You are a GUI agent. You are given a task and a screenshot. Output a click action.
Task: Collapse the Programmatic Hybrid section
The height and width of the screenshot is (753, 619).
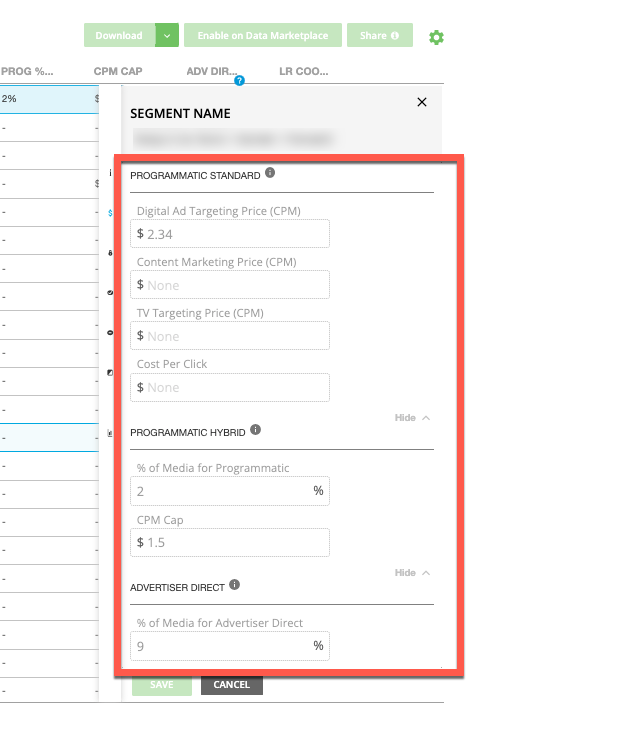[x=412, y=573]
